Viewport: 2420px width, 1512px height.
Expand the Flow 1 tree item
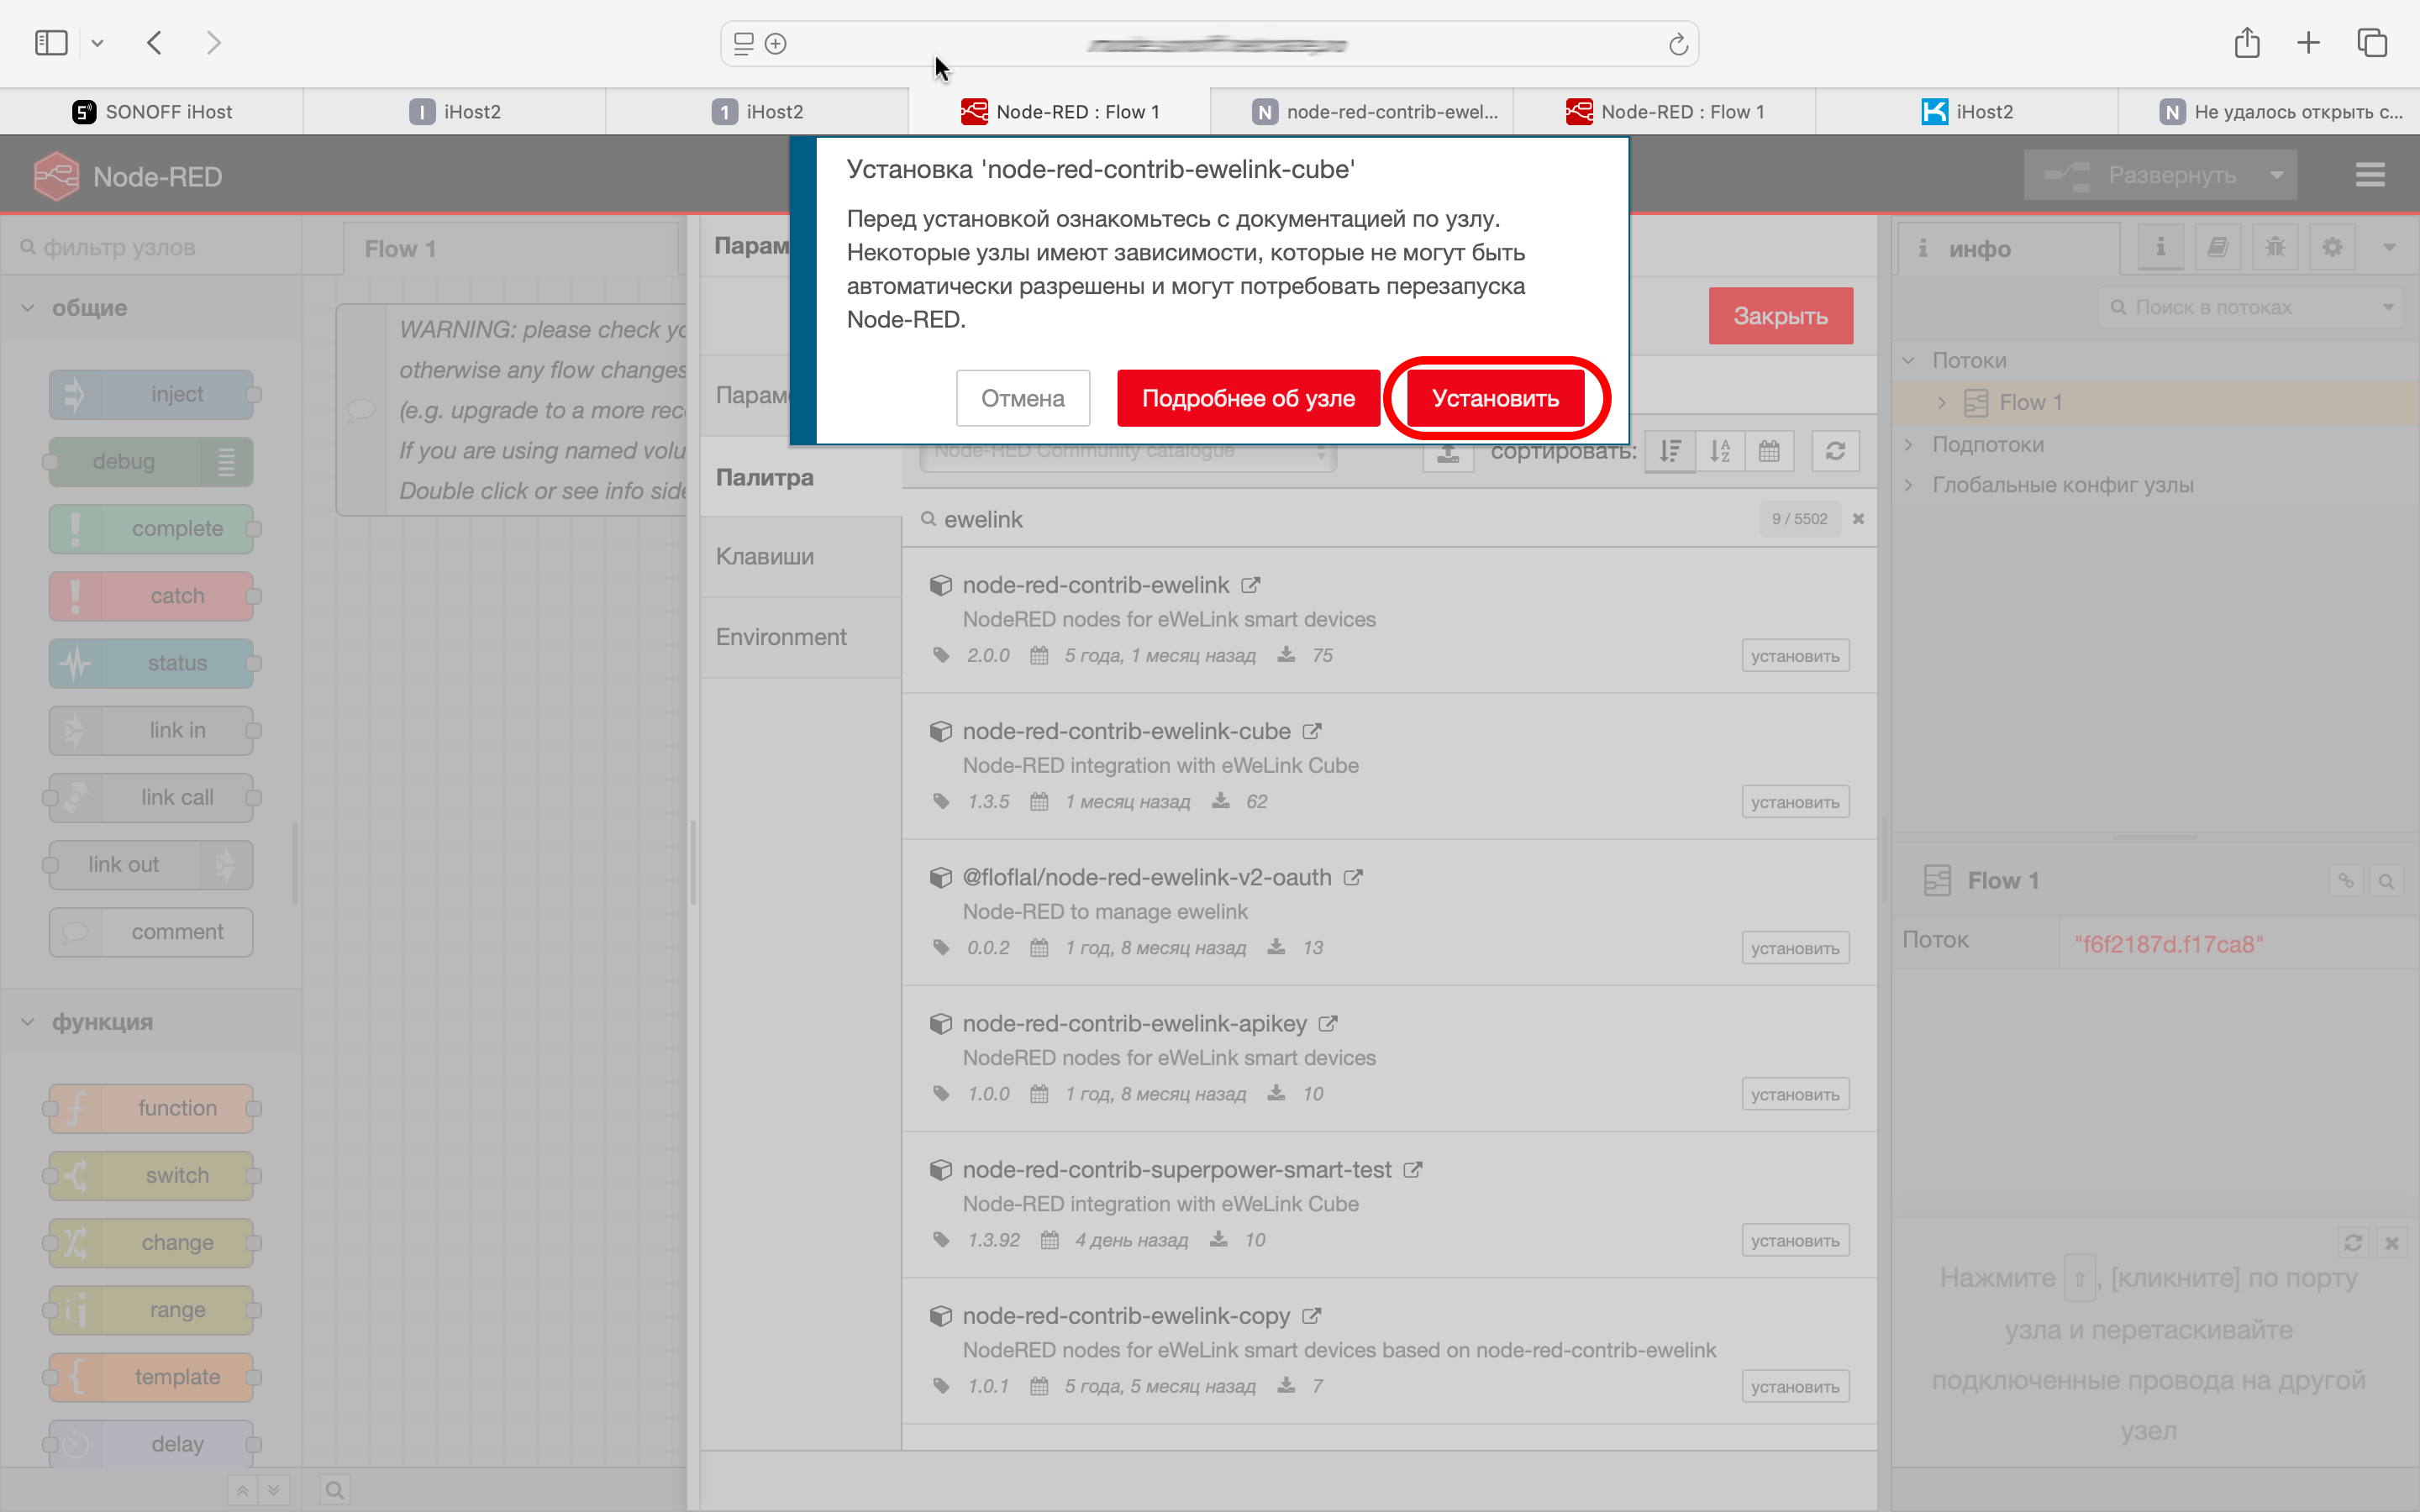[x=1942, y=402]
